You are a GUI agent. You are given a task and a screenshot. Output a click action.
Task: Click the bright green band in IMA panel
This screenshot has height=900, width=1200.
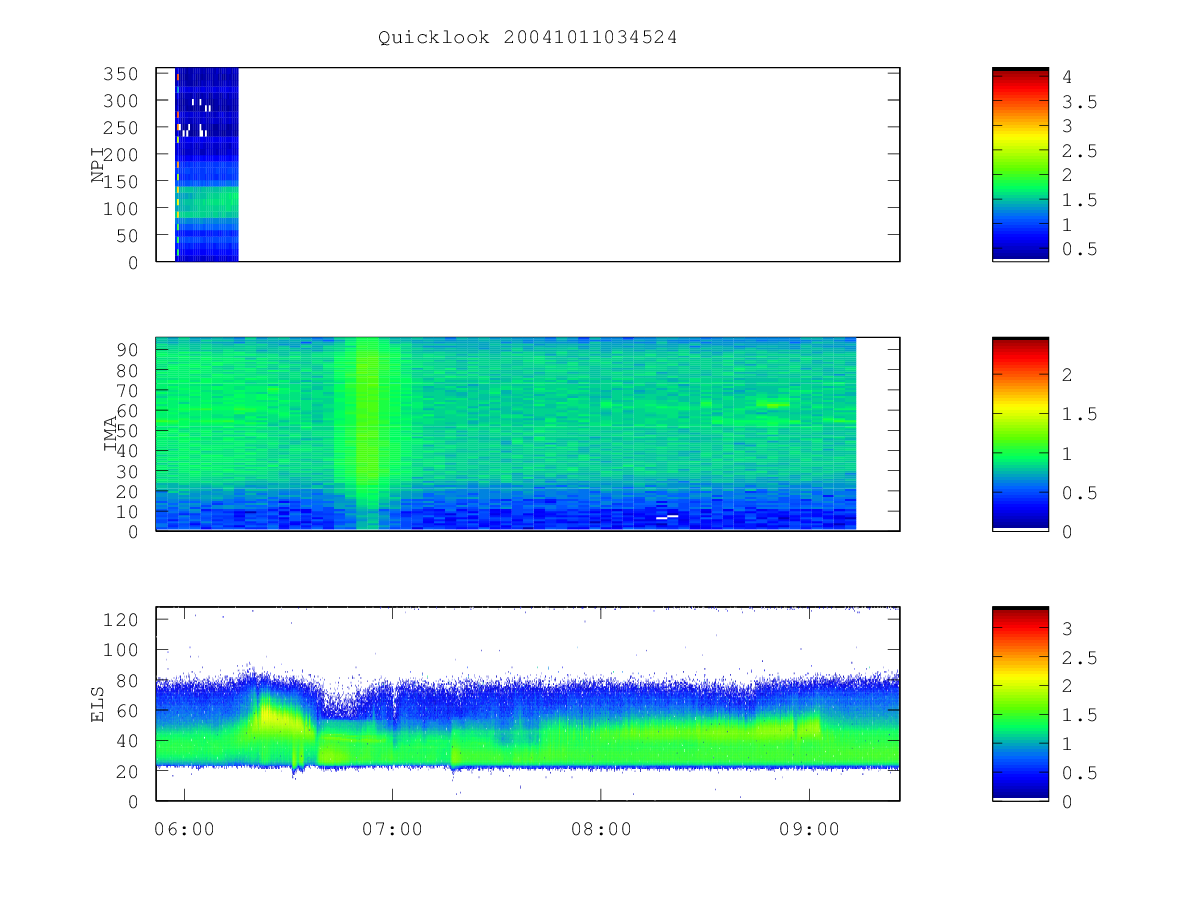click(x=369, y=433)
